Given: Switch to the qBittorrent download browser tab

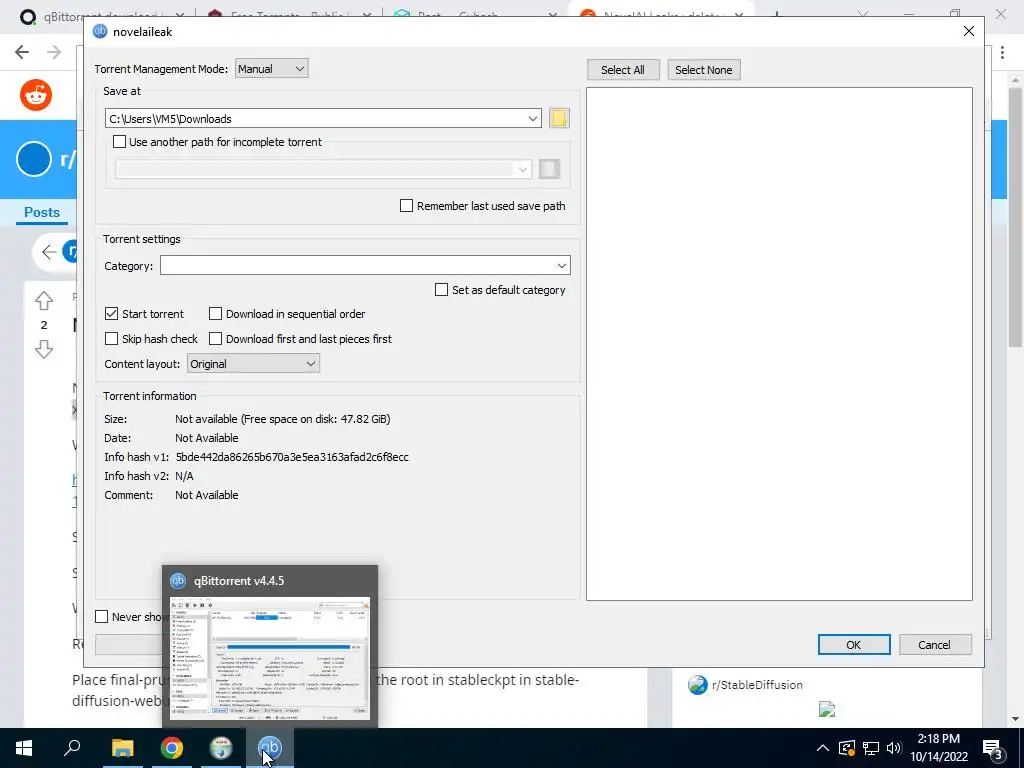Looking at the screenshot, I should click(x=99, y=16).
